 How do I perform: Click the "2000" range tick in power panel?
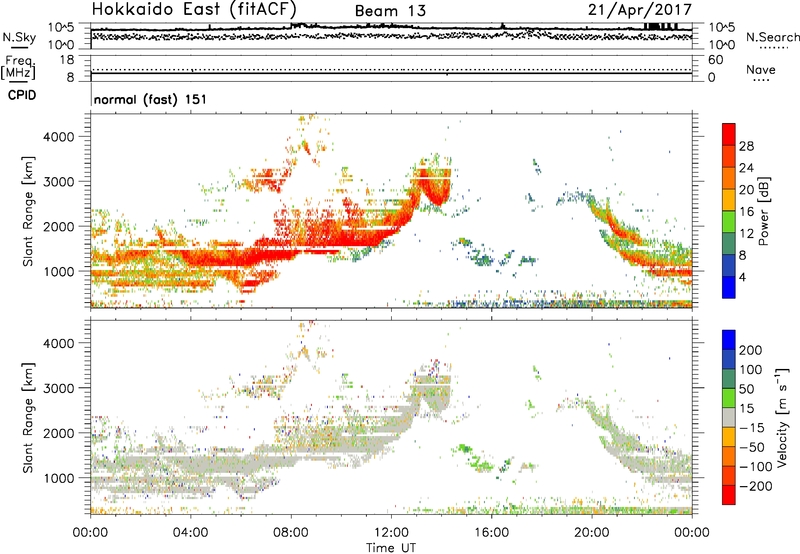[x=58, y=226]
